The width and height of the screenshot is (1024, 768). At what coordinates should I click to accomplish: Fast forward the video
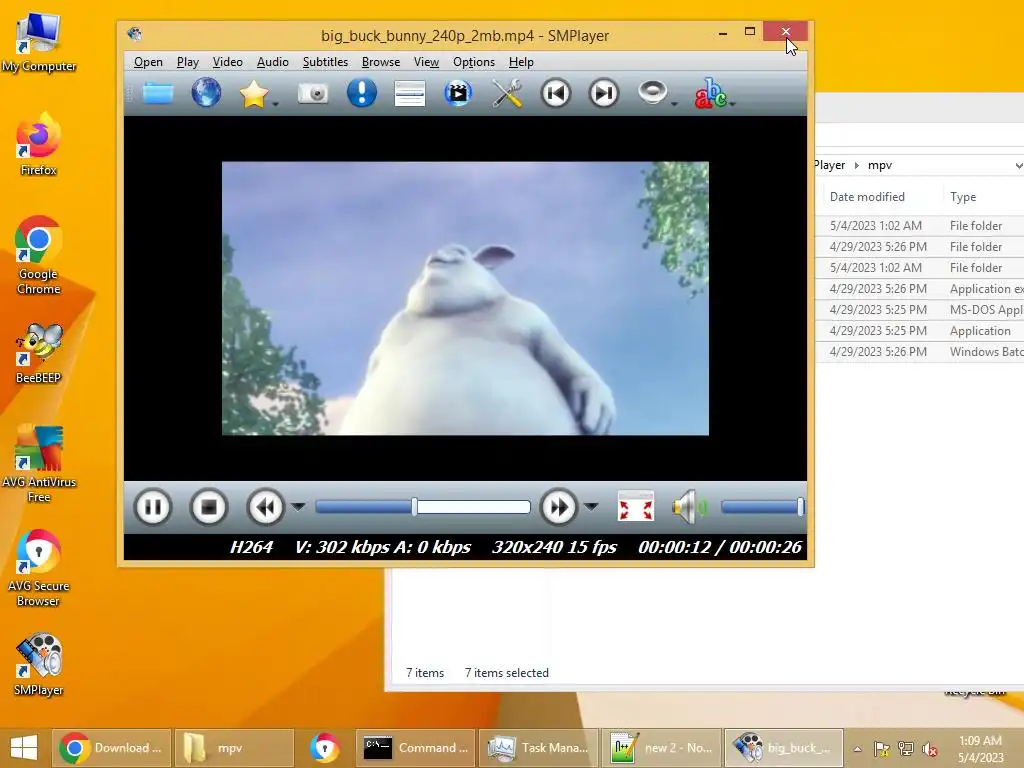pyautogui.click(x=558, y=507)
